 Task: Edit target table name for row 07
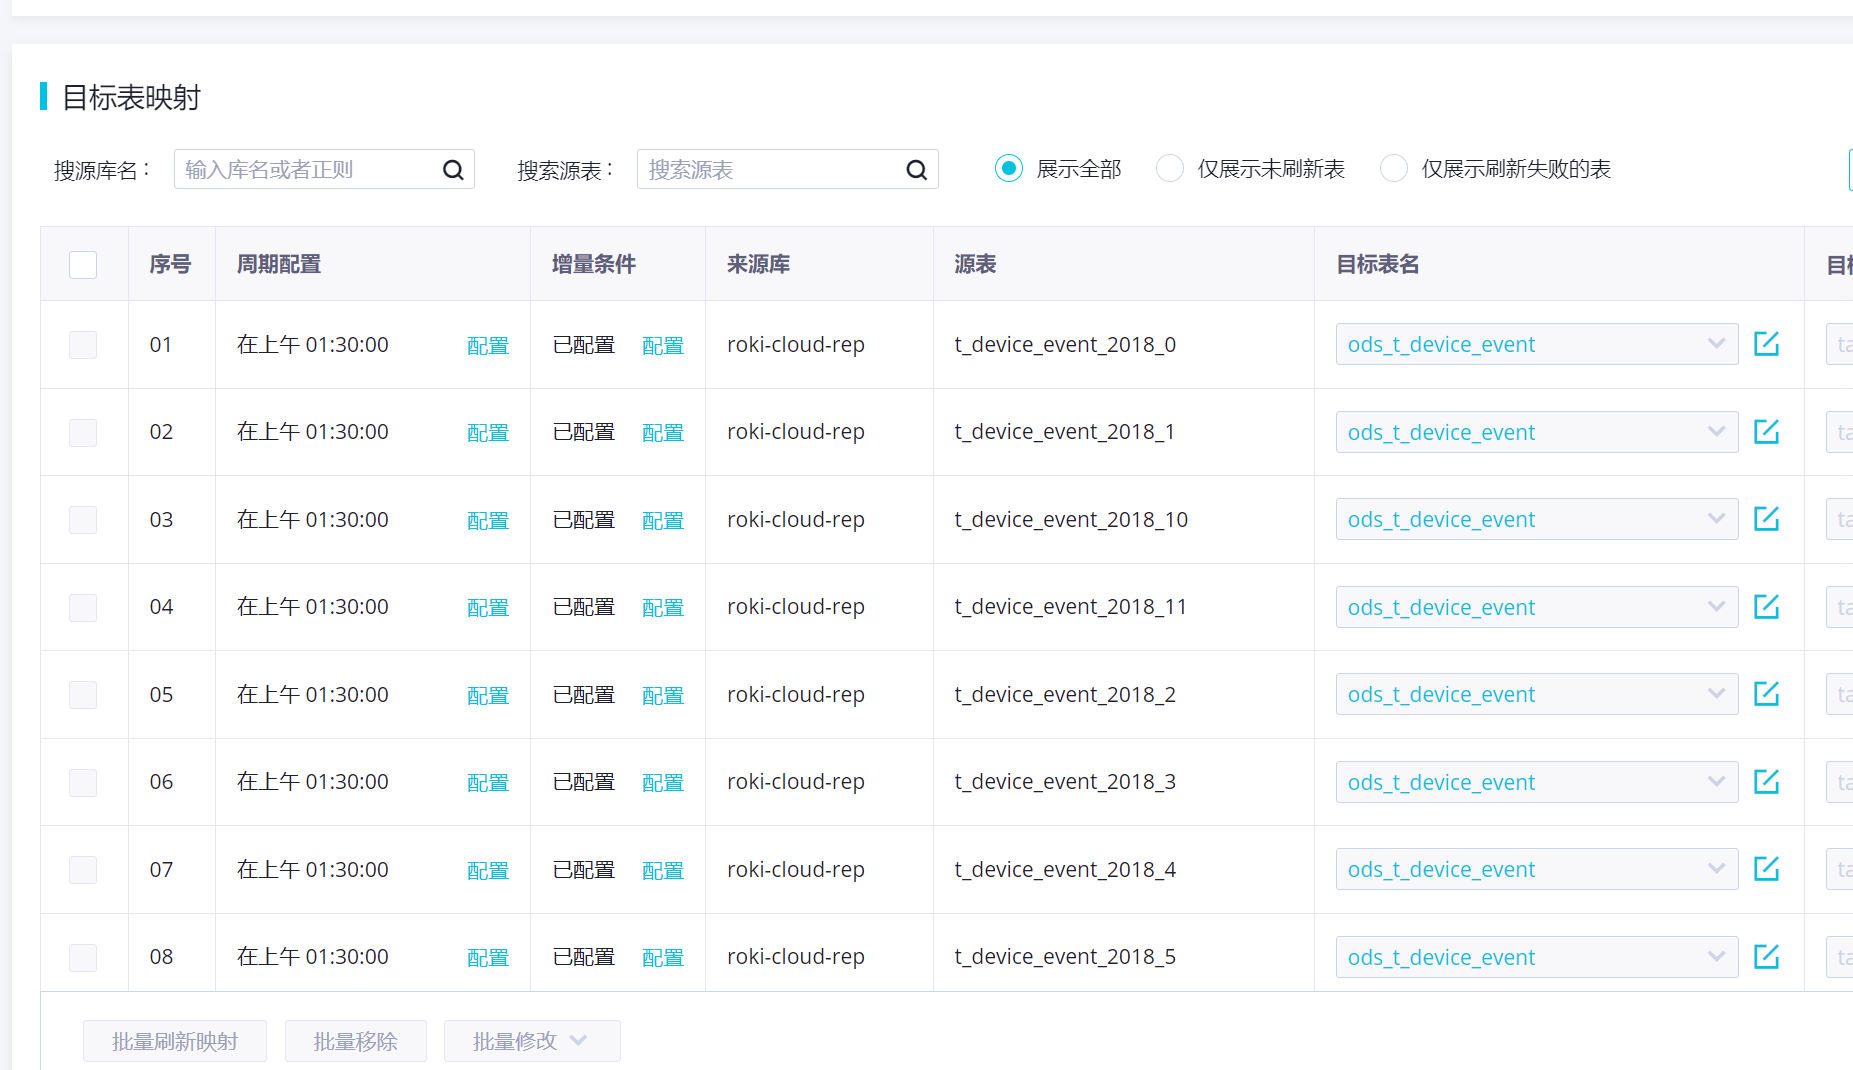click(1767, 869)
